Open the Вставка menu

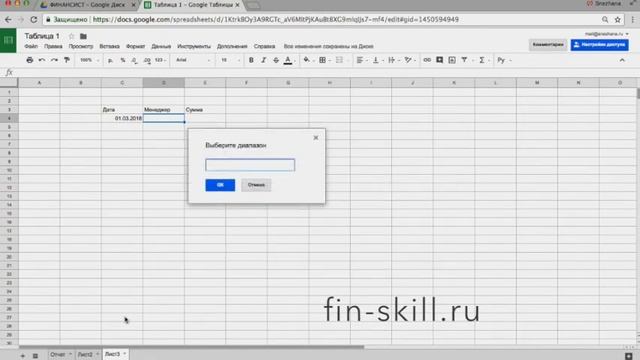pos(109,46)
